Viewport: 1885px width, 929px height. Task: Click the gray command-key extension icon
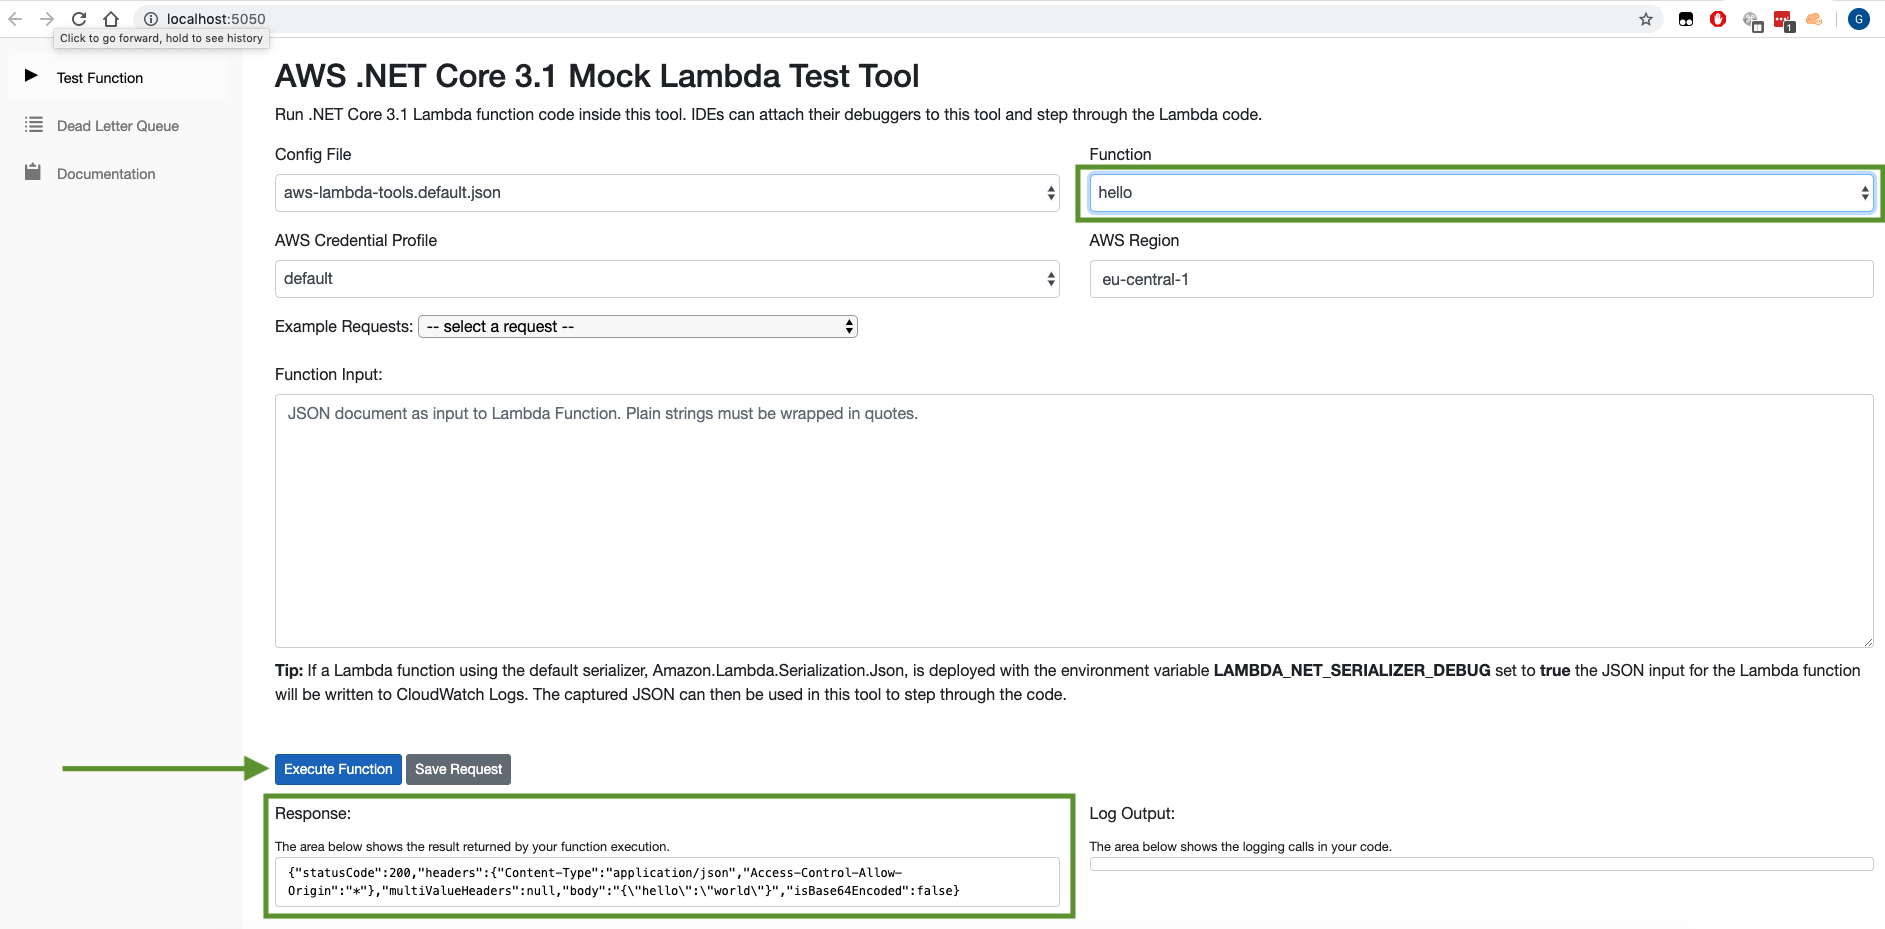1752,21
